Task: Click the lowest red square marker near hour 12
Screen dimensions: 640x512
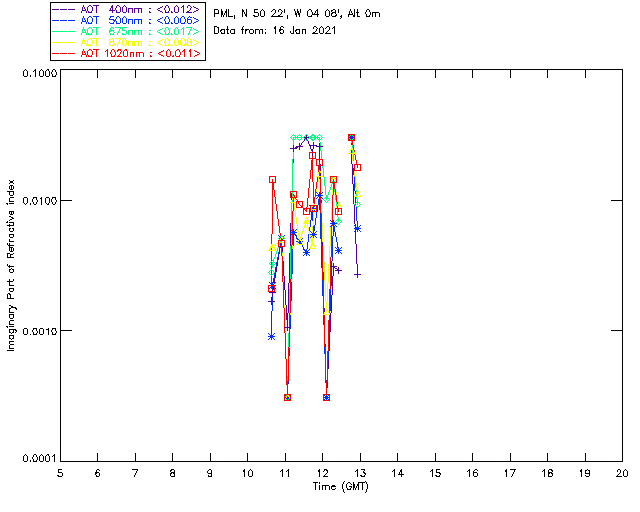Action: point(326,397)
